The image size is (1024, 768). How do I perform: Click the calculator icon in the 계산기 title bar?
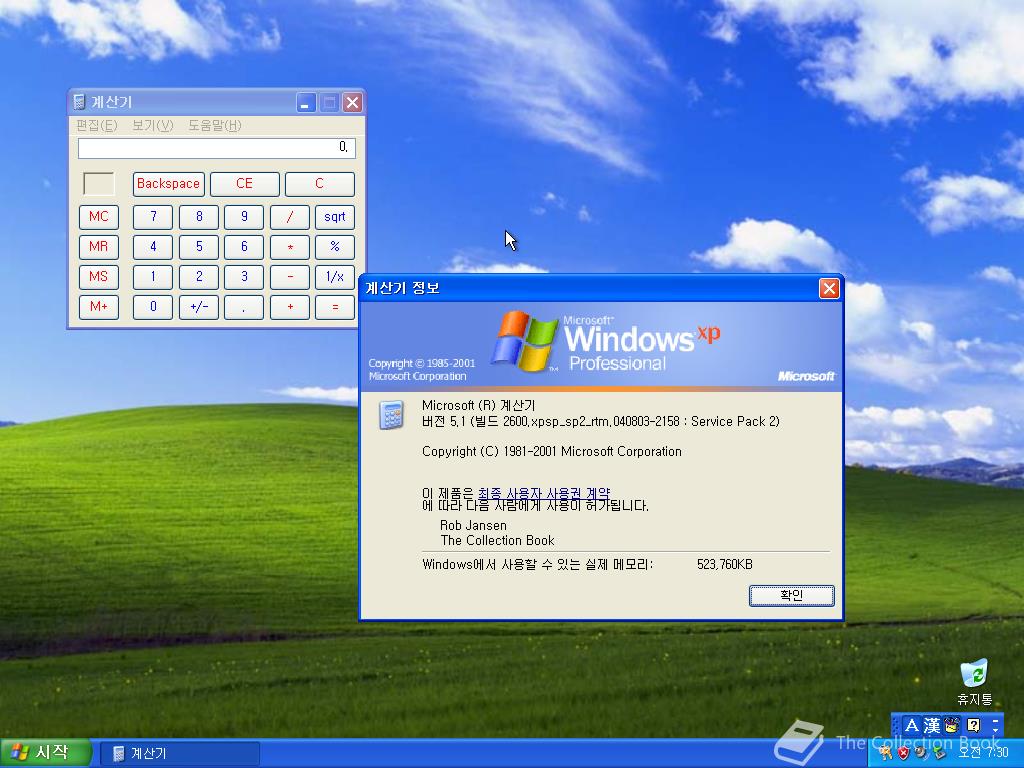coord(80,102)
